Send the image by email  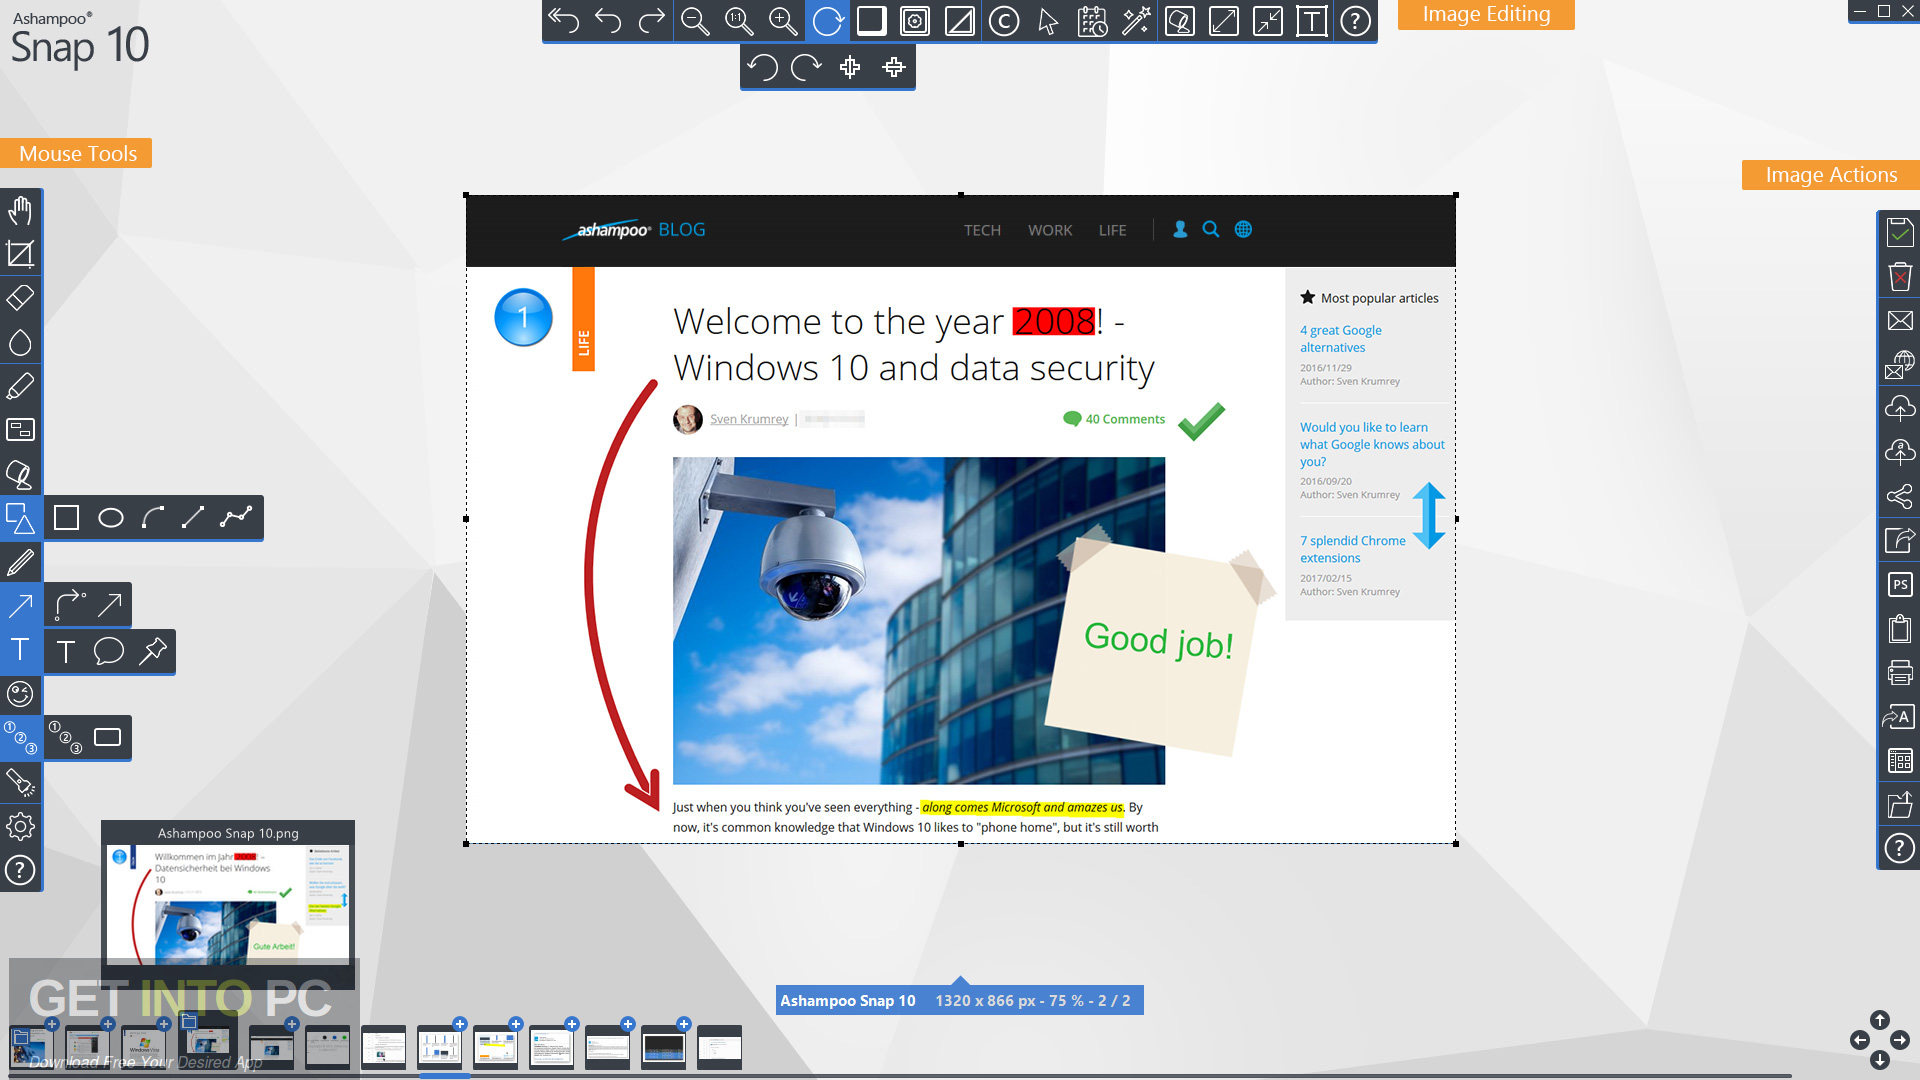point(1900,321)
